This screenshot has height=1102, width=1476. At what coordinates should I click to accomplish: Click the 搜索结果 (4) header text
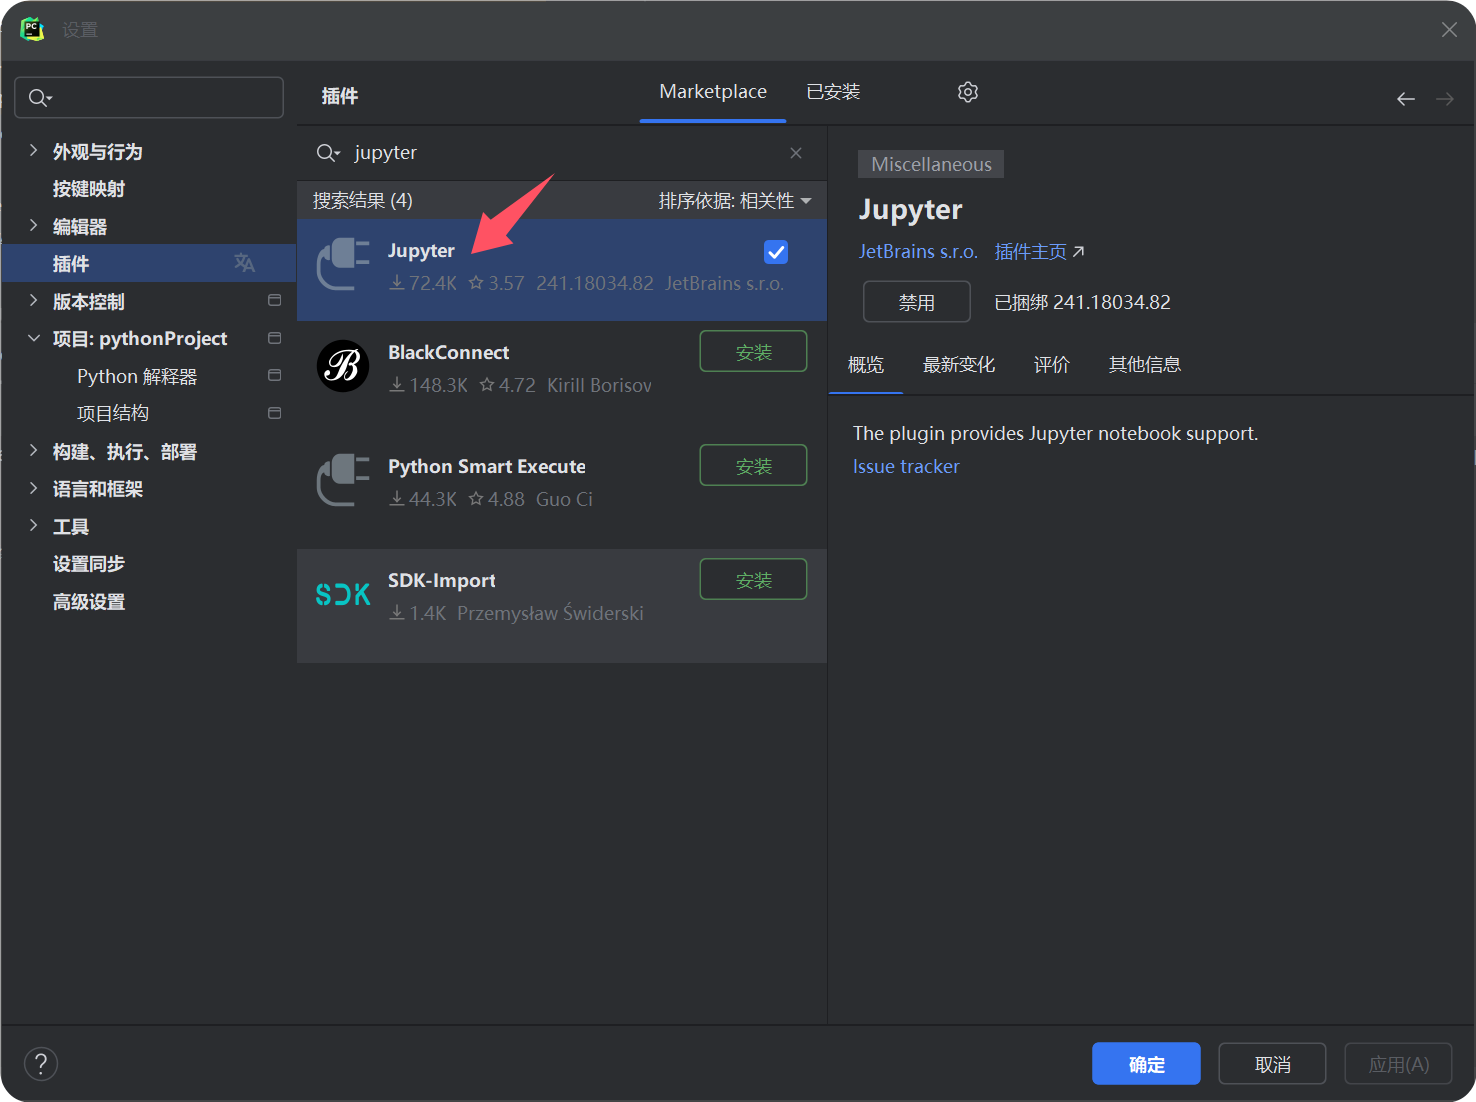362,201
